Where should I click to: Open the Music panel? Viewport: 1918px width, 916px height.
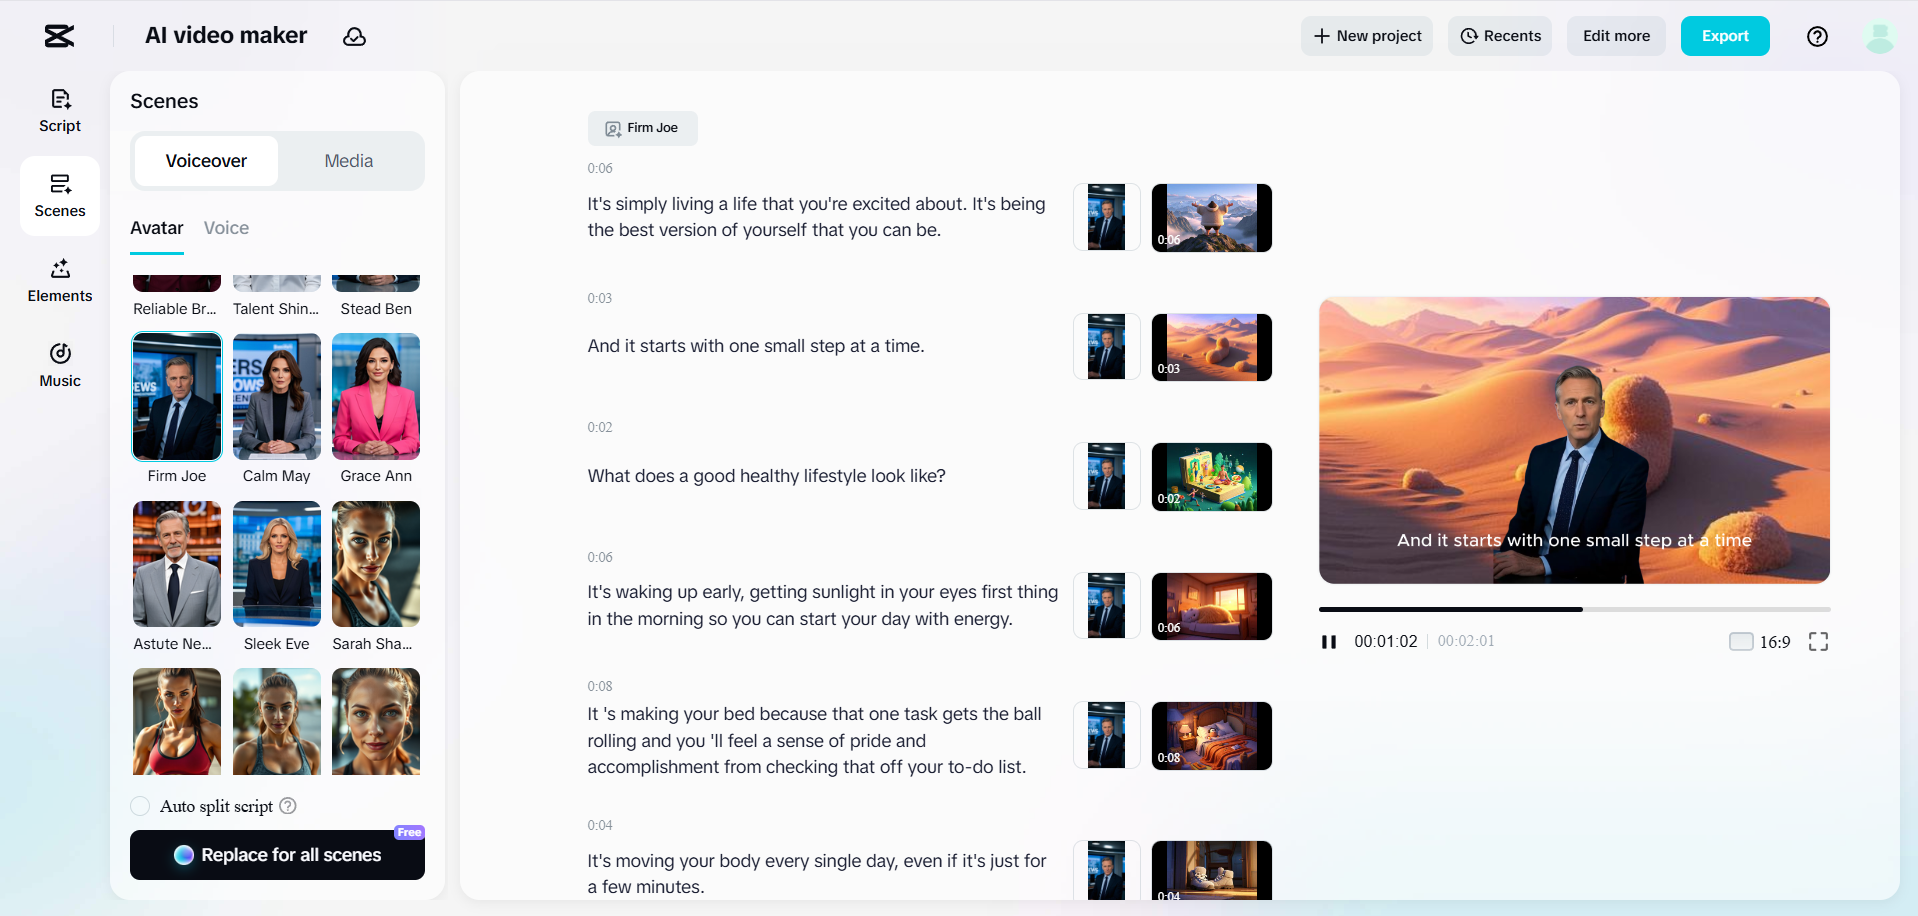(59, 364)
